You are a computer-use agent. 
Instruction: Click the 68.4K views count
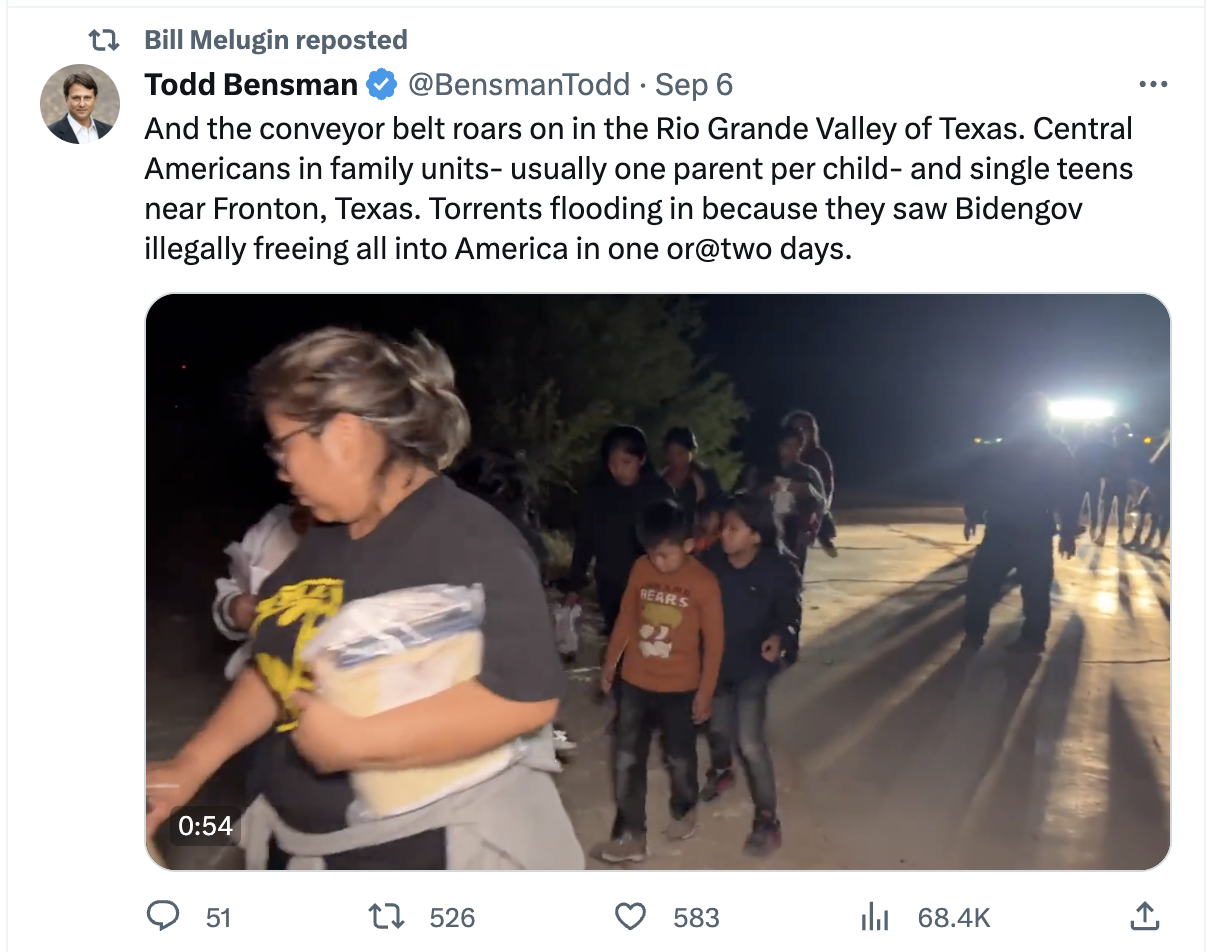(x=954, y=917)
